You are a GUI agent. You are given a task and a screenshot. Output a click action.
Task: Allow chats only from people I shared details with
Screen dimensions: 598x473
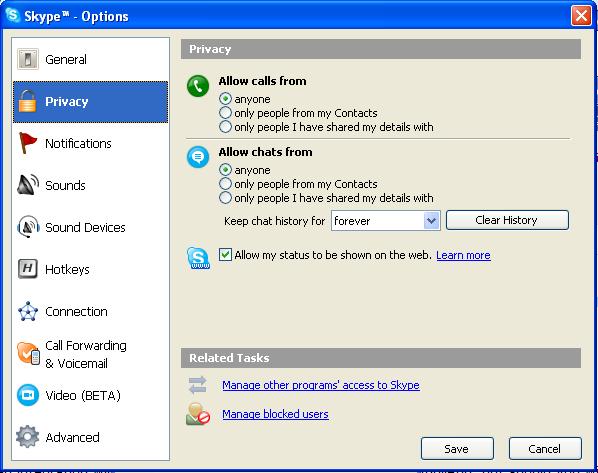225,198
